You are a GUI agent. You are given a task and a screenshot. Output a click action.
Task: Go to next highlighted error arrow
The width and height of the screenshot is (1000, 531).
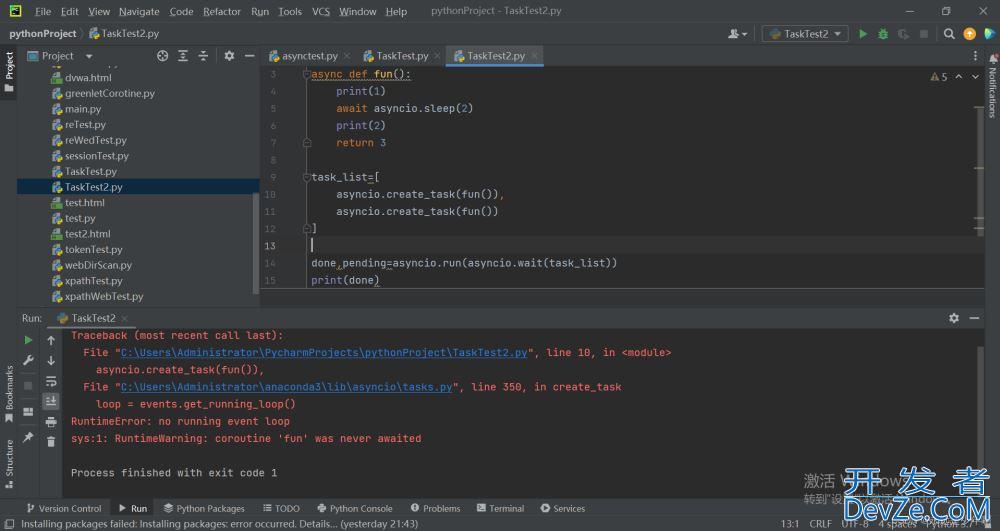point(975,76)
